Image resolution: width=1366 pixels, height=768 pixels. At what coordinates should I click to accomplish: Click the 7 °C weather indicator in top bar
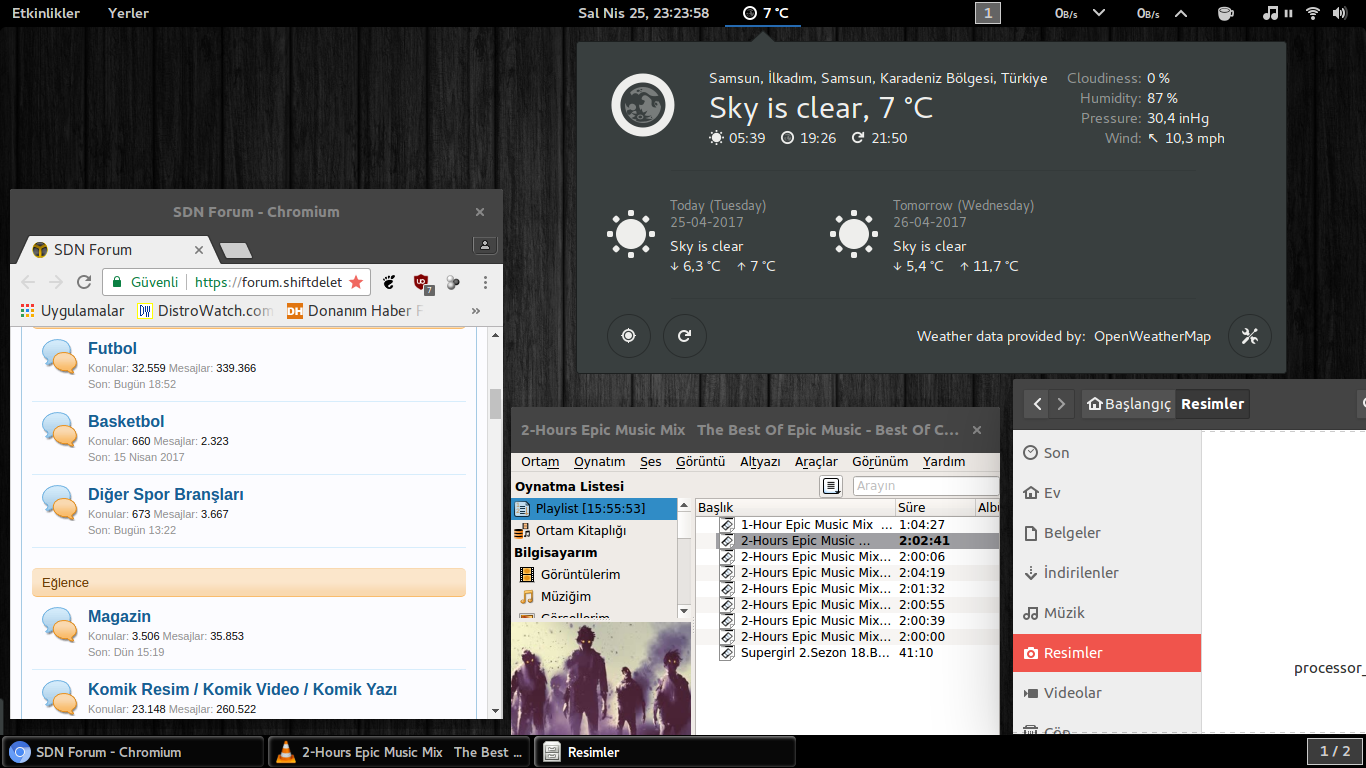766,13
